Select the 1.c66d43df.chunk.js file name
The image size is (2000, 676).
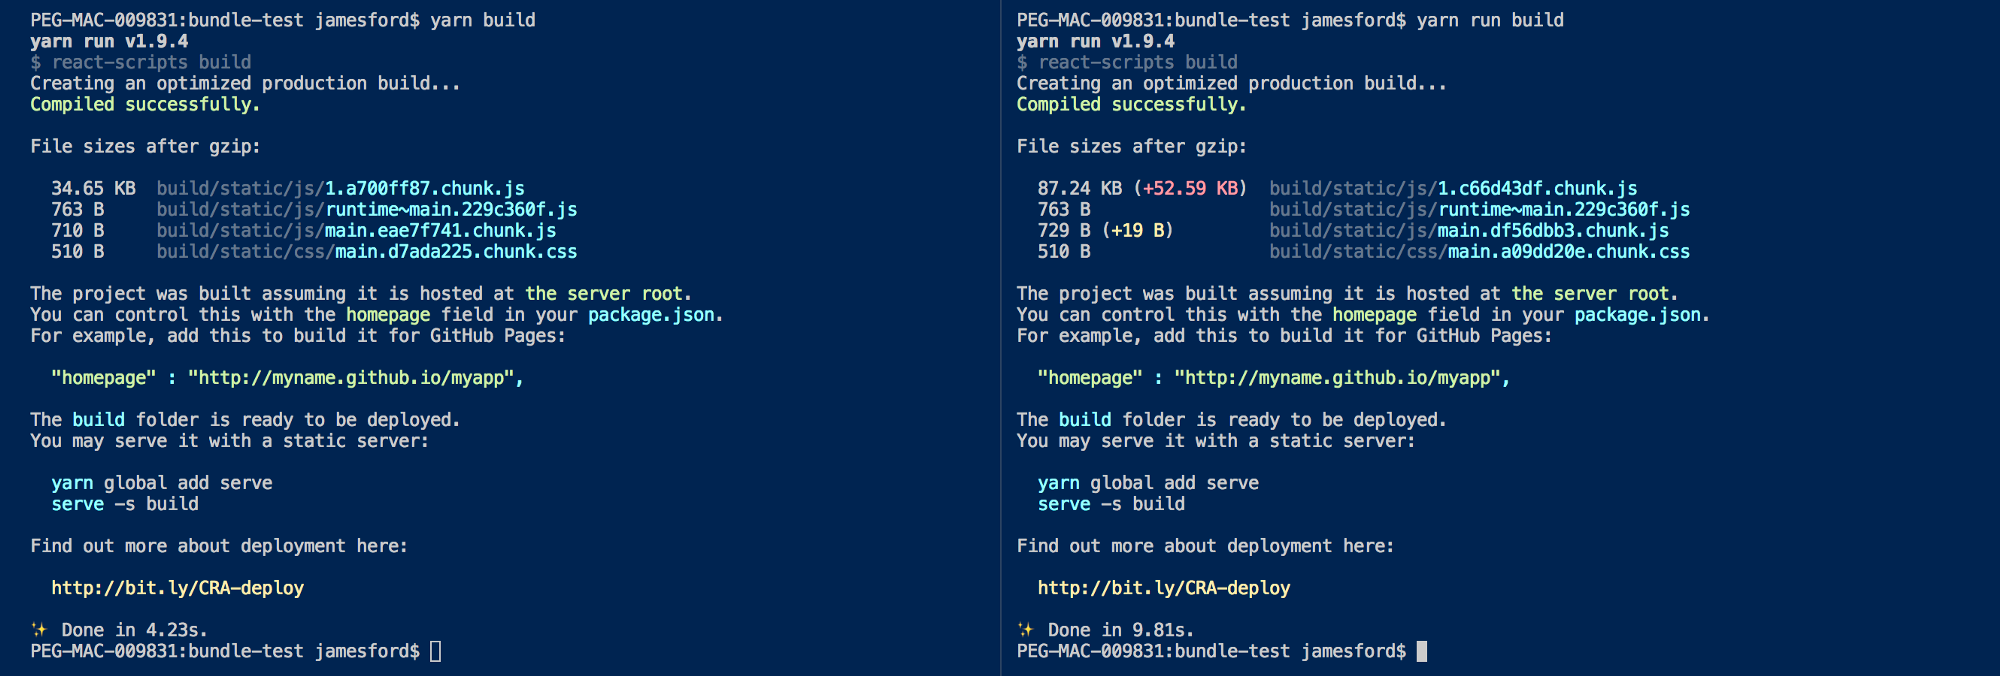click(x=1537, y=189)
